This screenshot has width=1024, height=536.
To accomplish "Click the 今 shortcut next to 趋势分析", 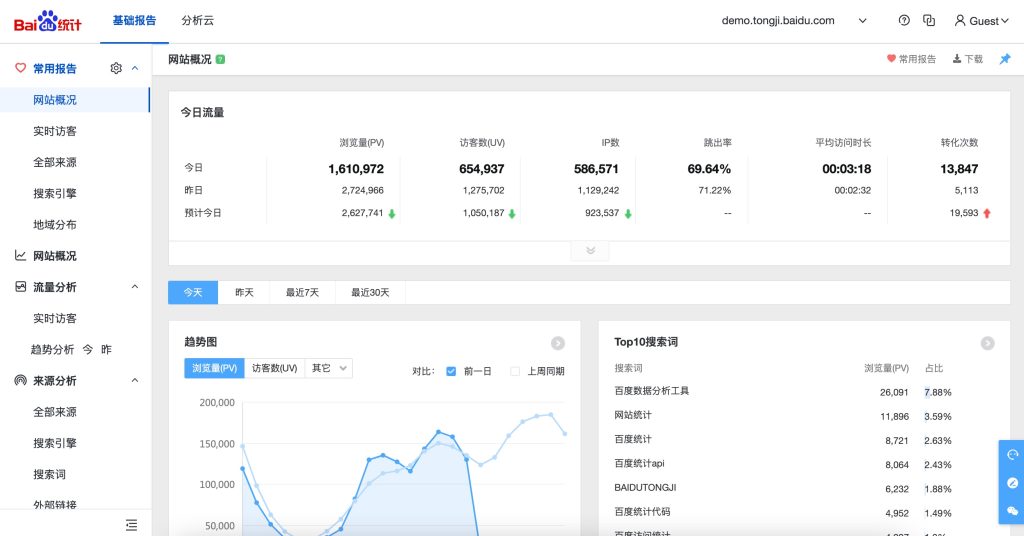I will pos(88,349).
